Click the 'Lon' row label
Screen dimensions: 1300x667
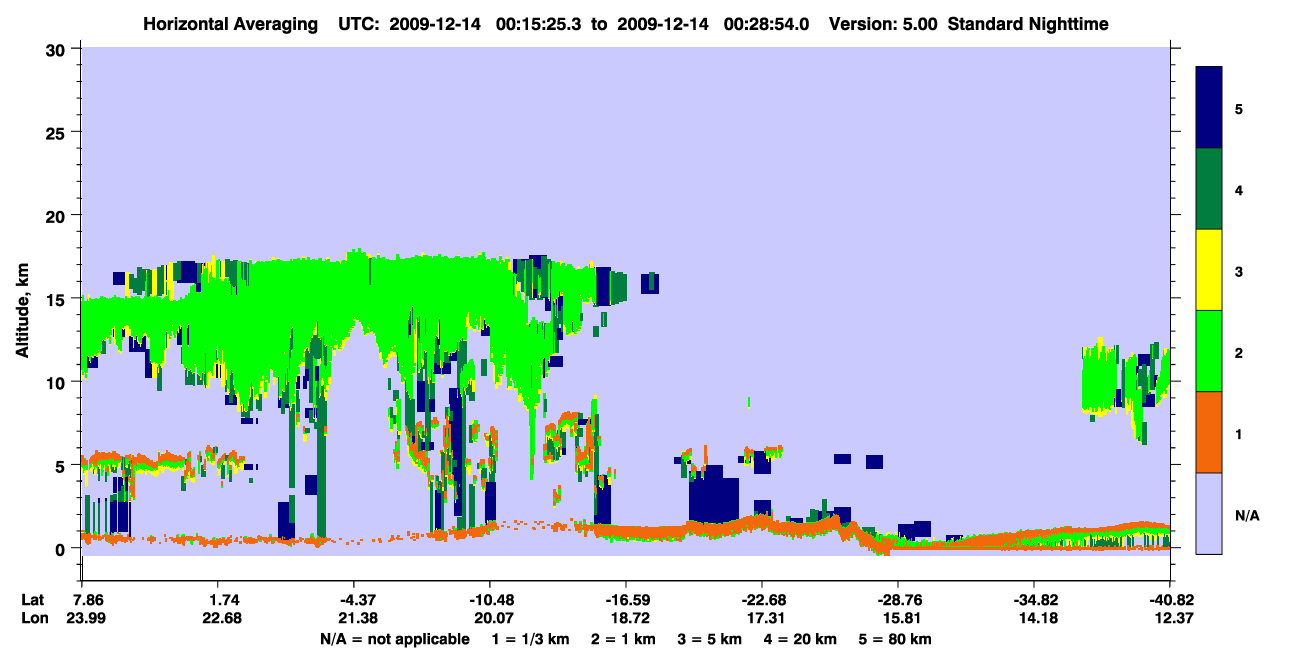point(33,618)
